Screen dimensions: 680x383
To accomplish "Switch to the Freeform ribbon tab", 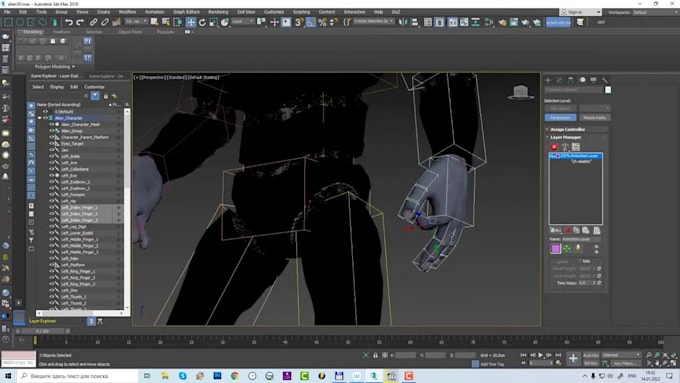I will click(x=61, y=32).
